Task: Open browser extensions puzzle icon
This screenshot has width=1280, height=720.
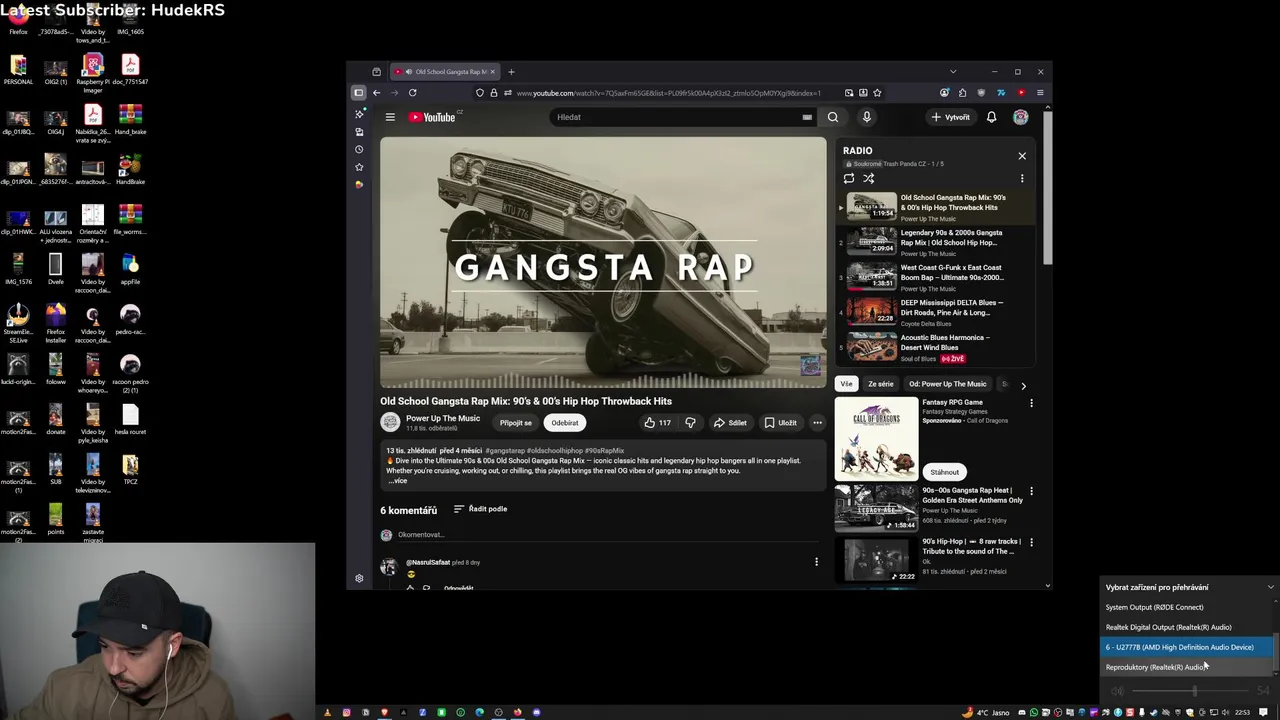Action: point(962,93)
